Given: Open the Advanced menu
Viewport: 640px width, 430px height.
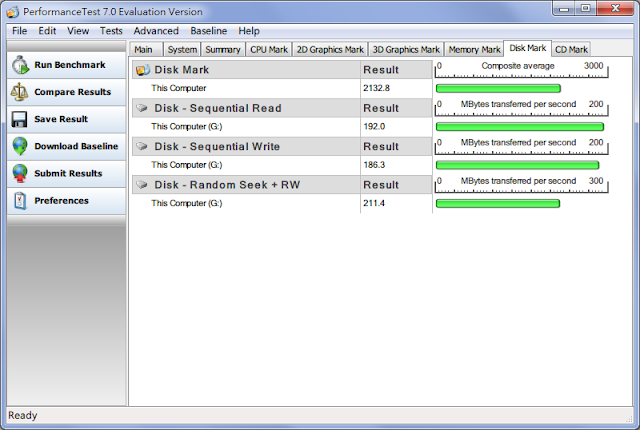Looking at the screenshot, I should pyautogui.click(x=156, y=31).
